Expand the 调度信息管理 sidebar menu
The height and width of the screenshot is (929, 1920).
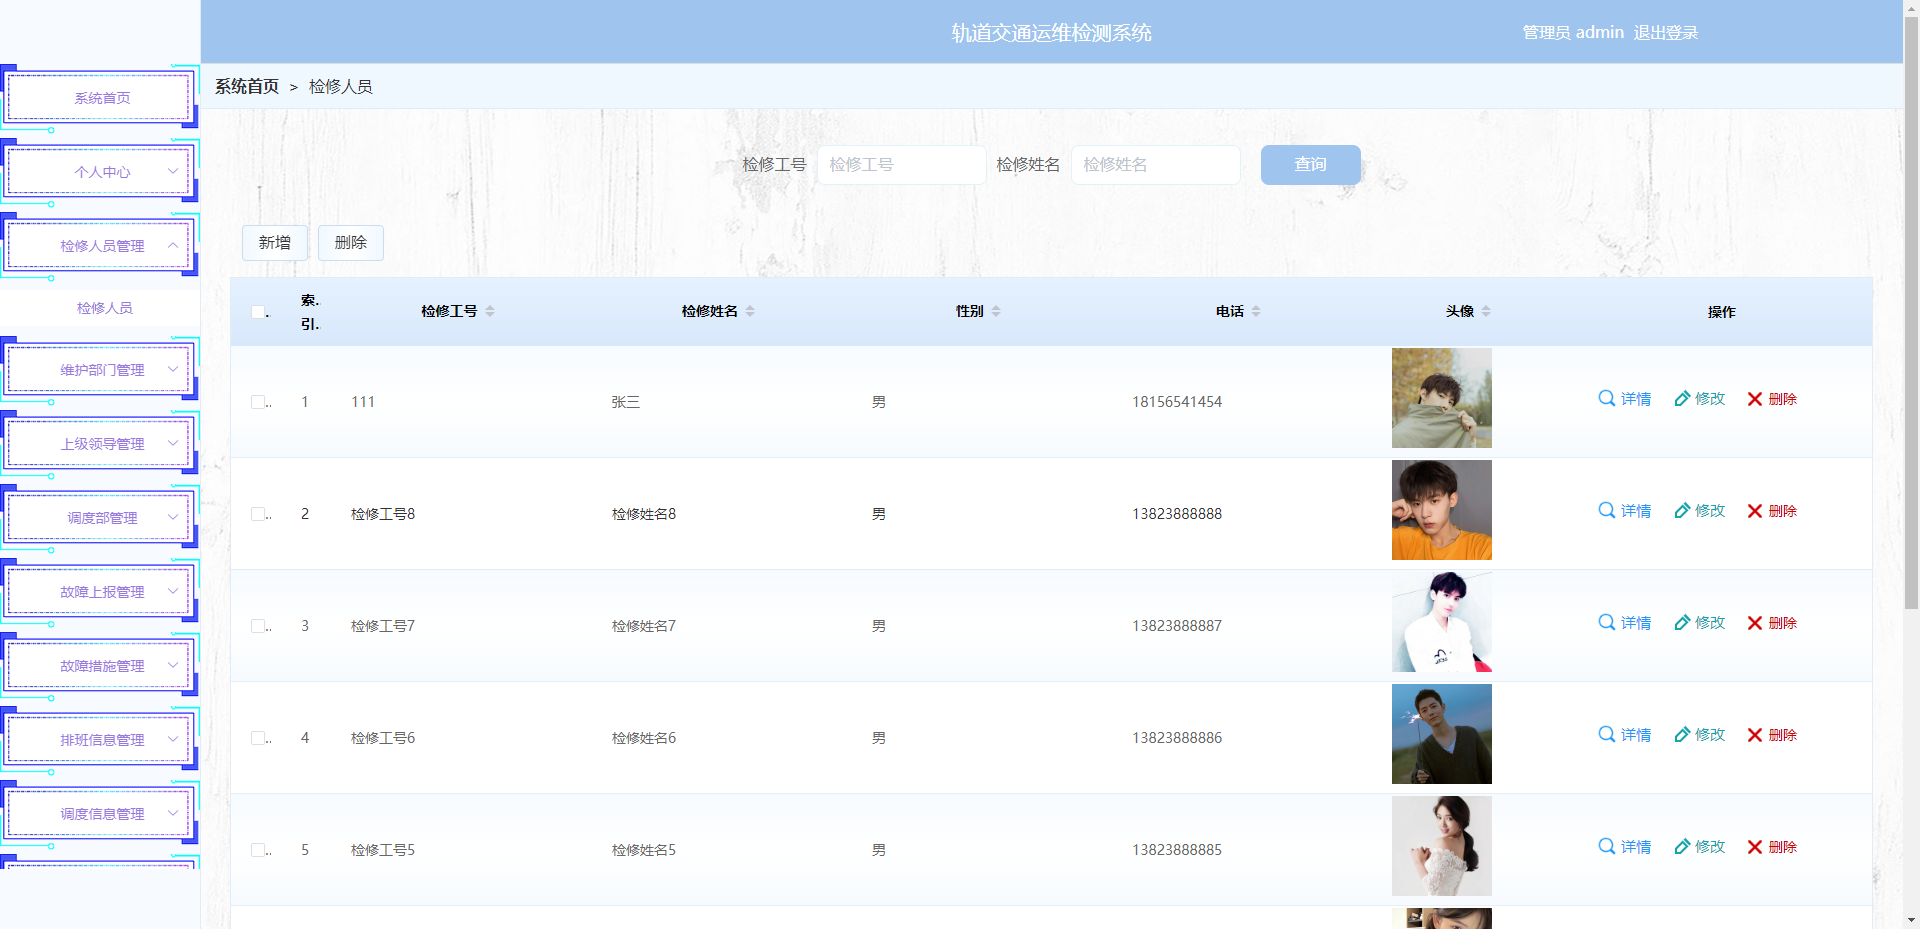pos(100,814)
